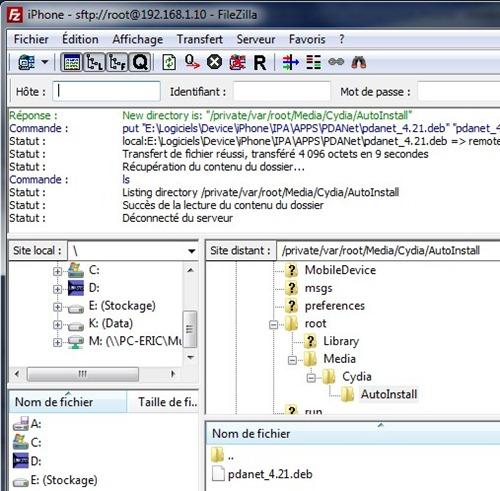Open the Fichier menu
The width and height of the screenshot is (500, 491).
click(x=31, y=39)
